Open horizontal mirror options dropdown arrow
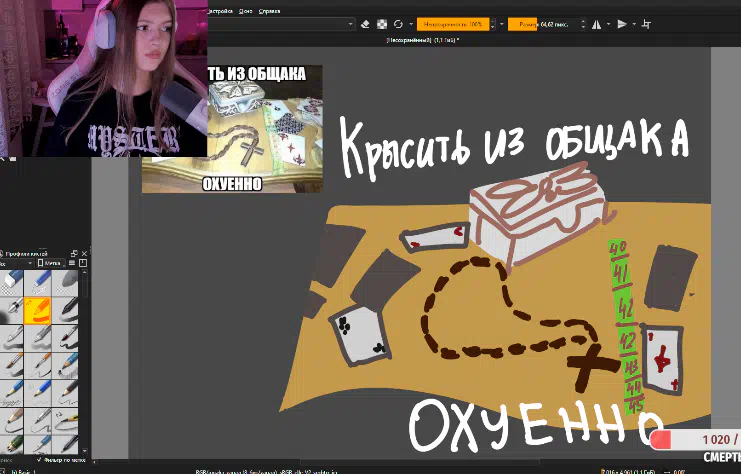This screenshot has width=741, height=474. pos(608,24)
